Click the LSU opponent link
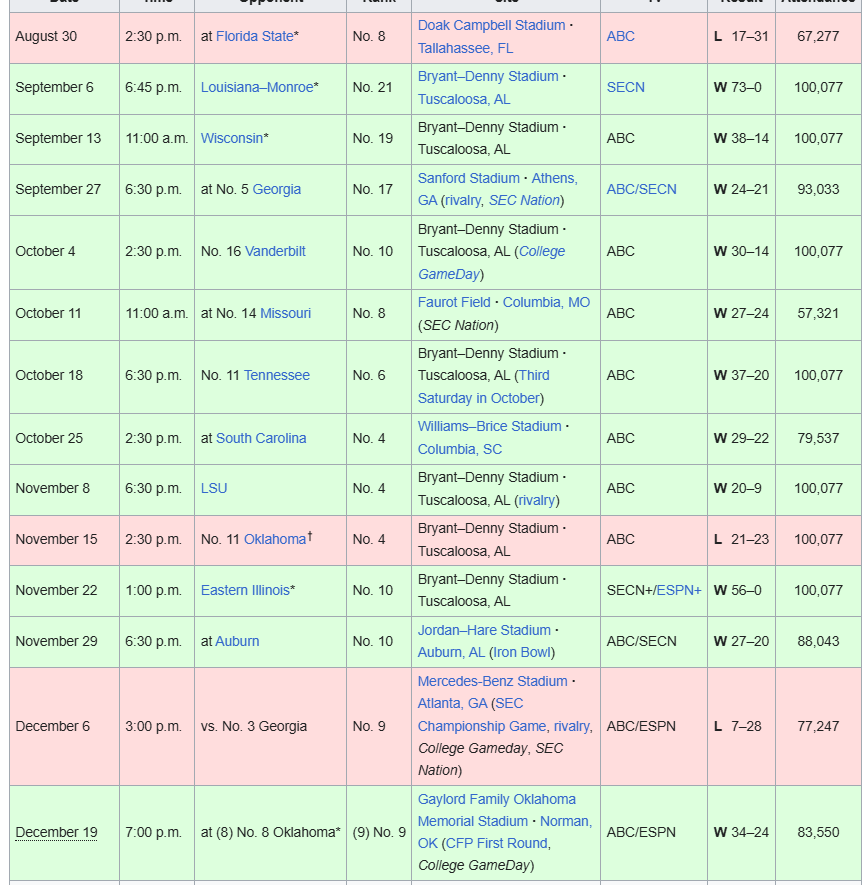Viewport: 862px width, 885px height. coord(214,488)
